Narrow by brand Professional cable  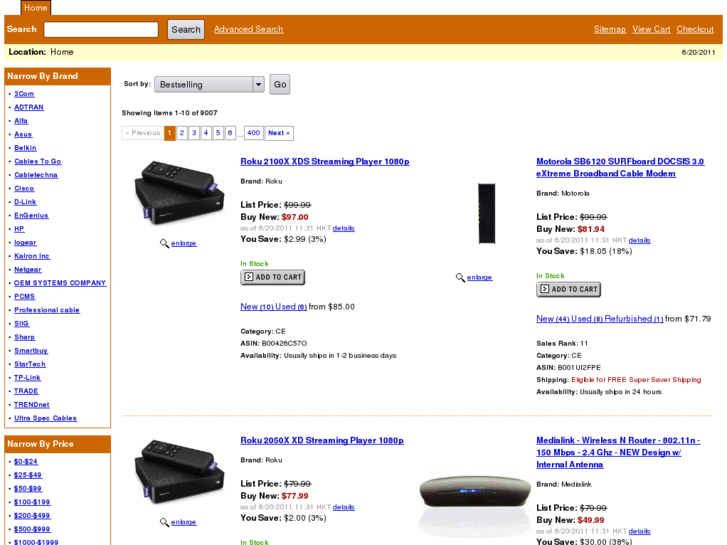click(47, 310)
